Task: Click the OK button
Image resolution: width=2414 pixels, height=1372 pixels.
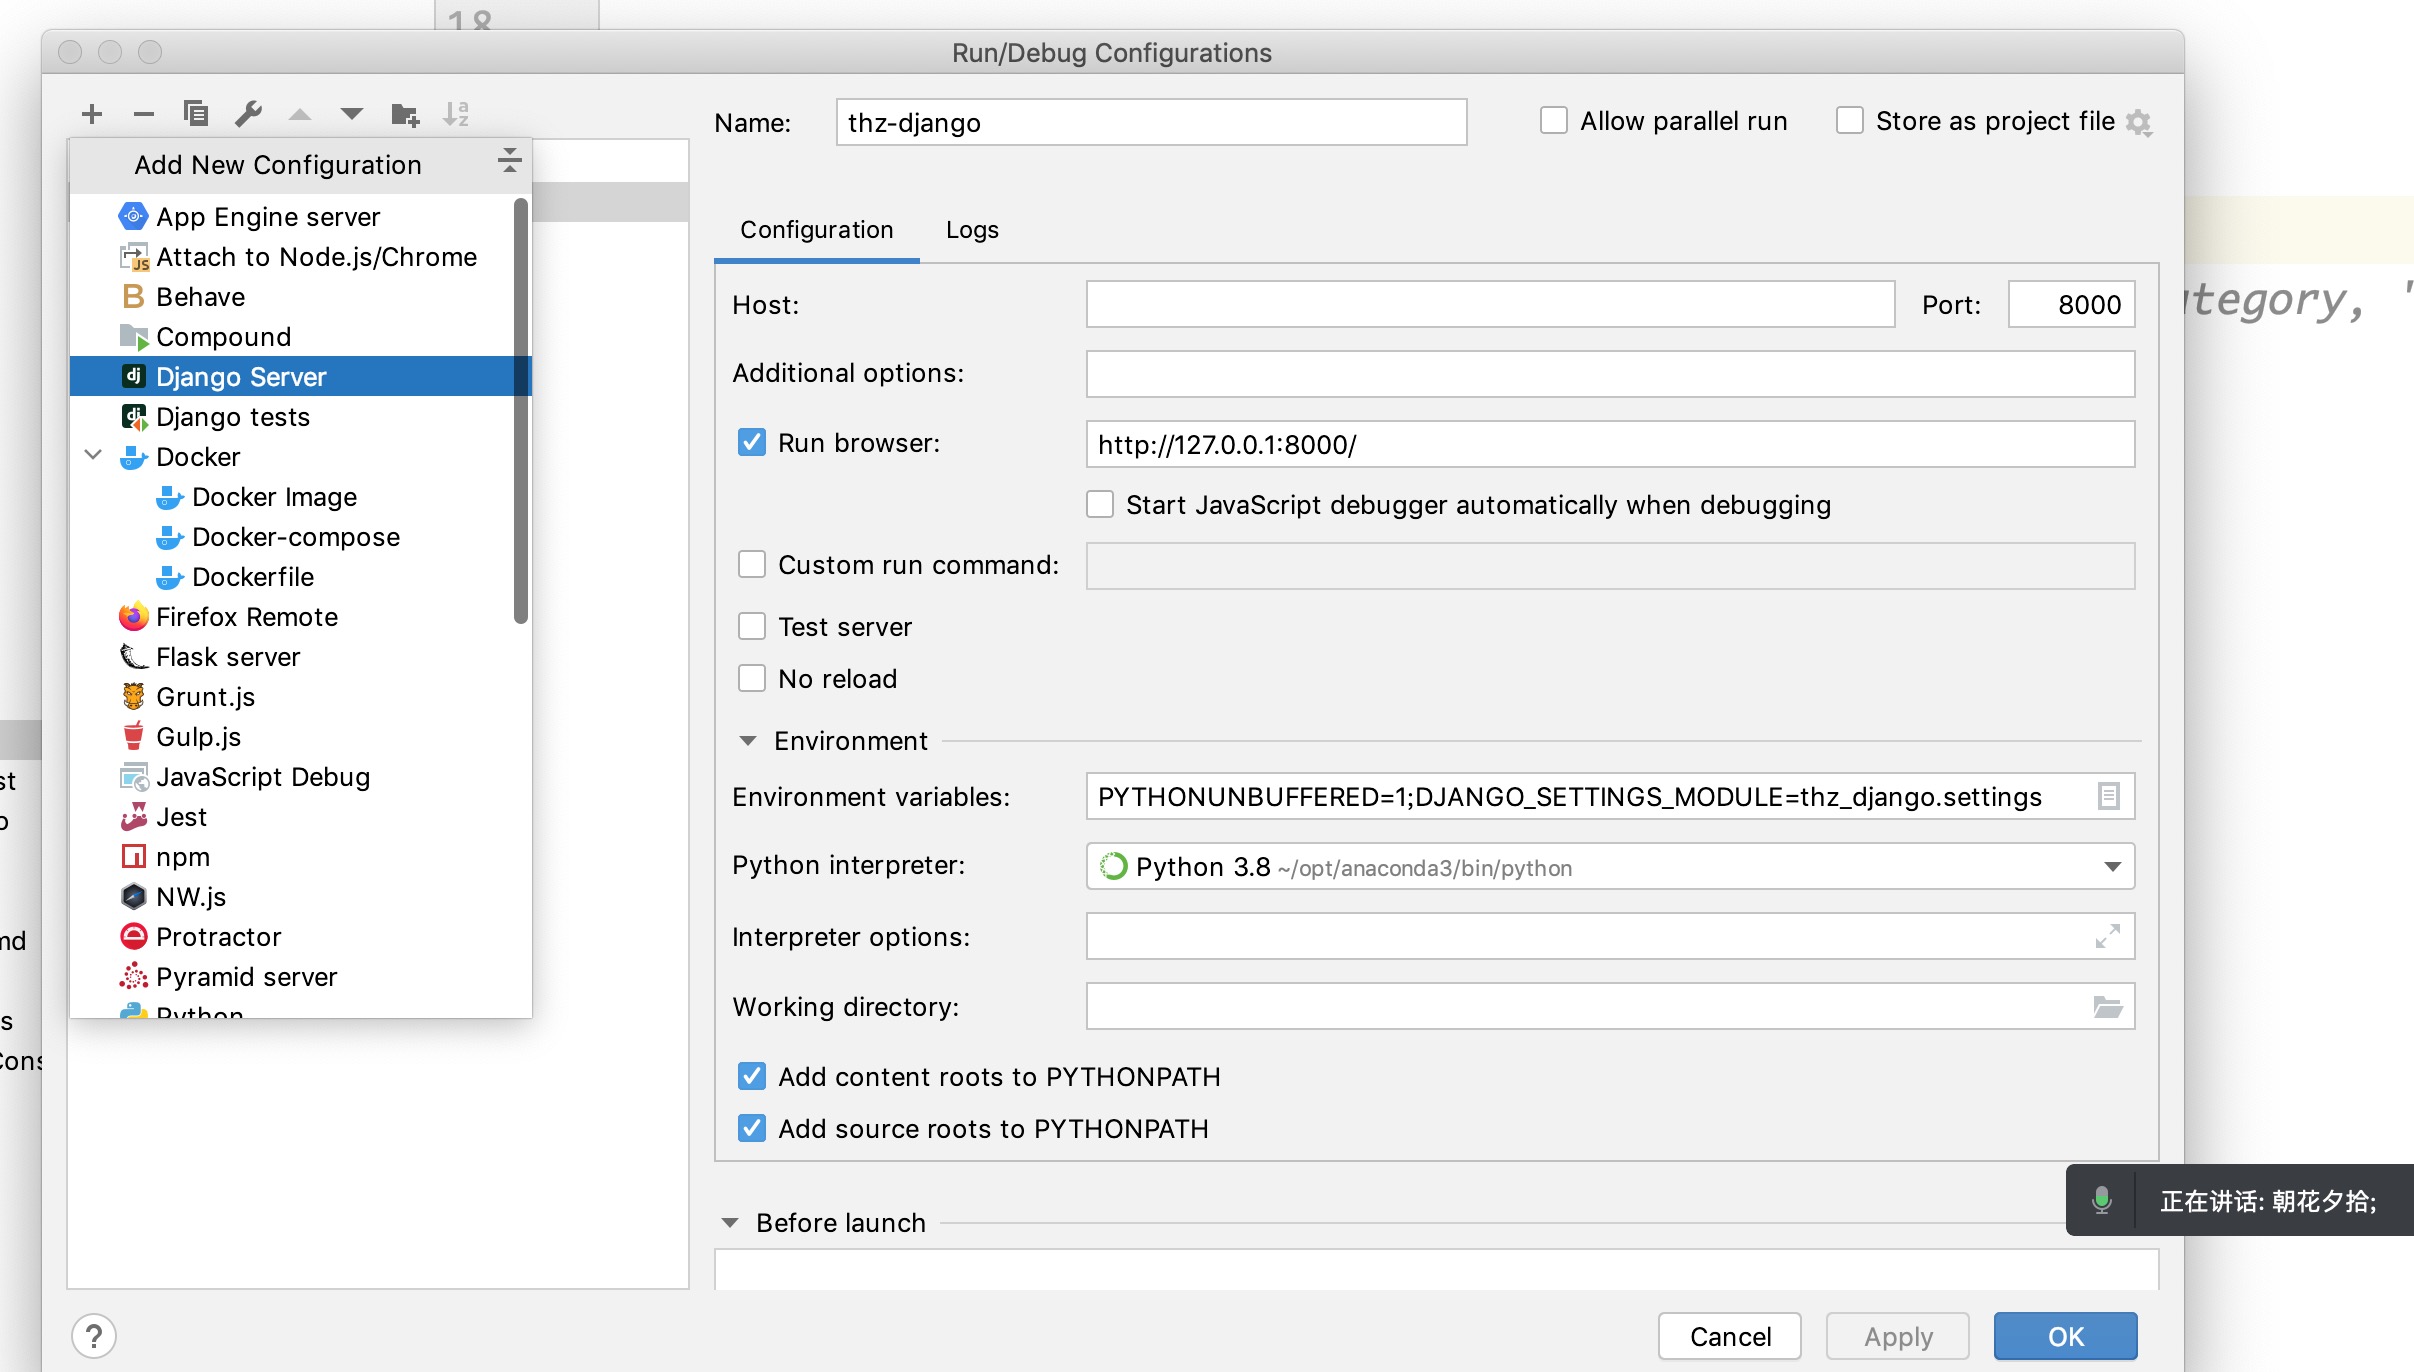Action: point(2065,1337)
